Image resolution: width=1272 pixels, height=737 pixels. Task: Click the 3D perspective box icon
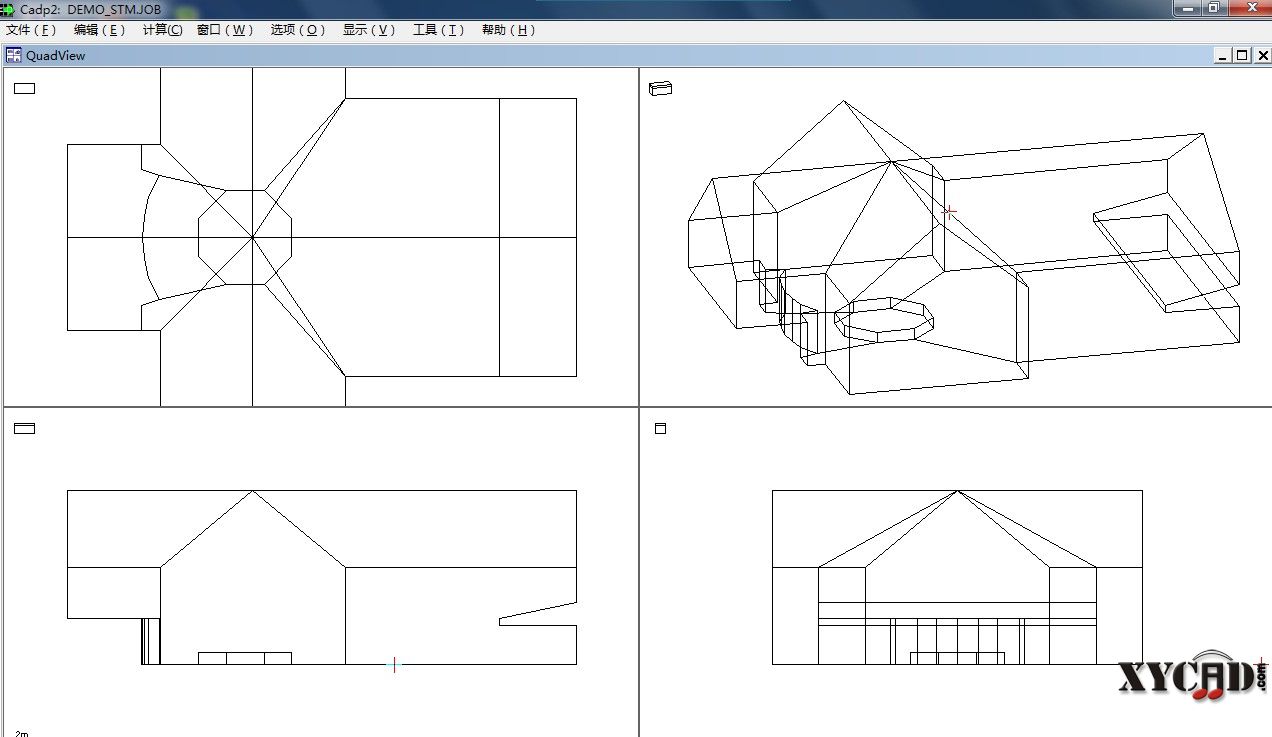(x=660, y=88)
